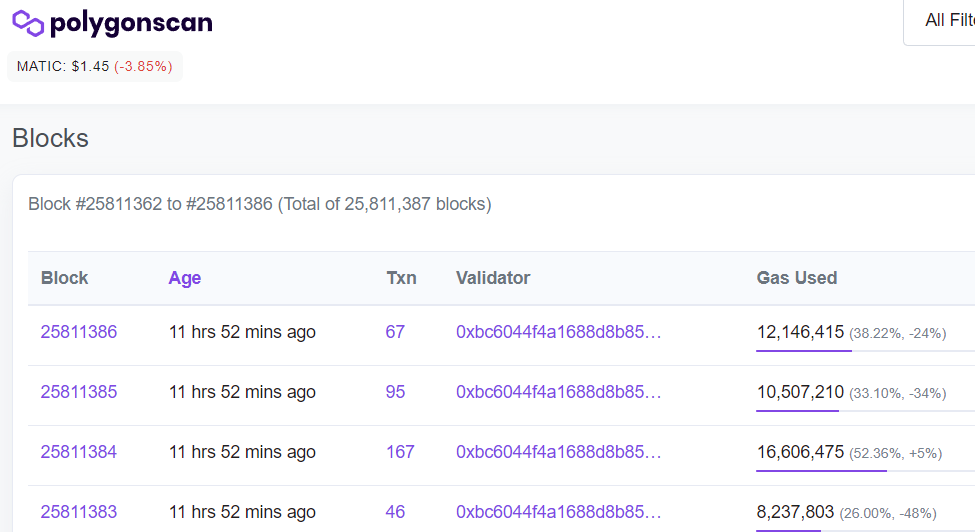Show the 95 transactions in block 25811385

coord(395,392)
